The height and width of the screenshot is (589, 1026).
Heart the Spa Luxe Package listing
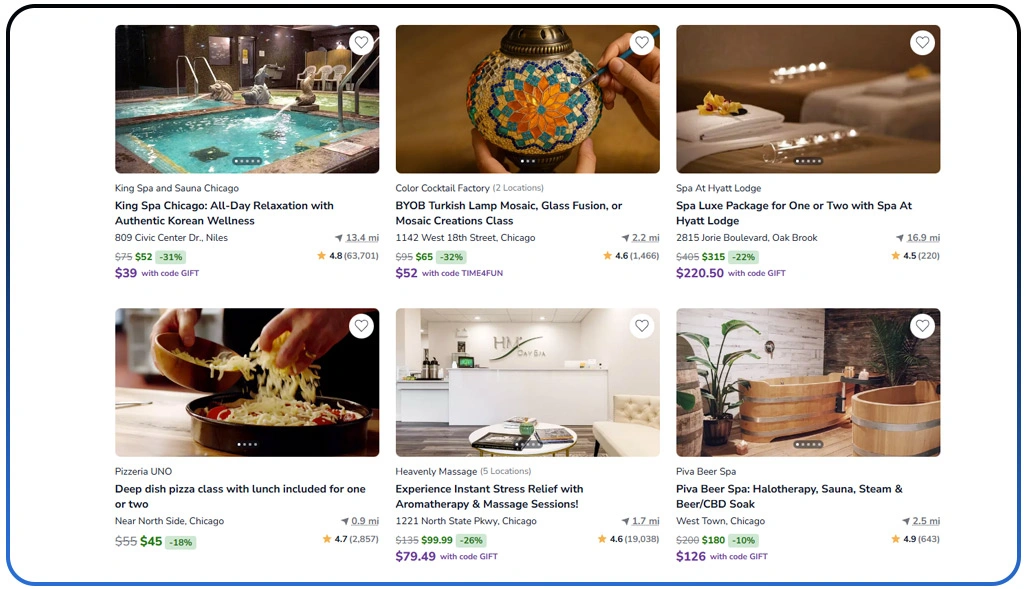(922, 43)
